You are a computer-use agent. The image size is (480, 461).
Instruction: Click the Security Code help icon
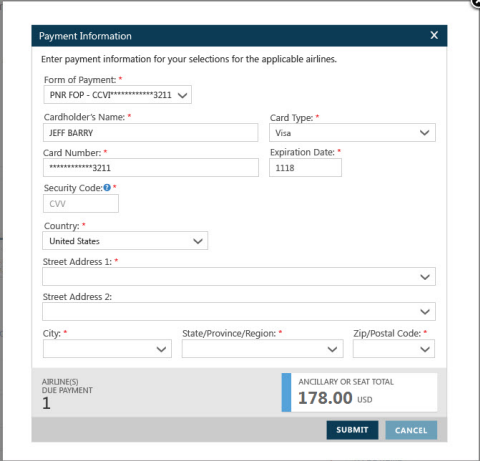(107, 188)
